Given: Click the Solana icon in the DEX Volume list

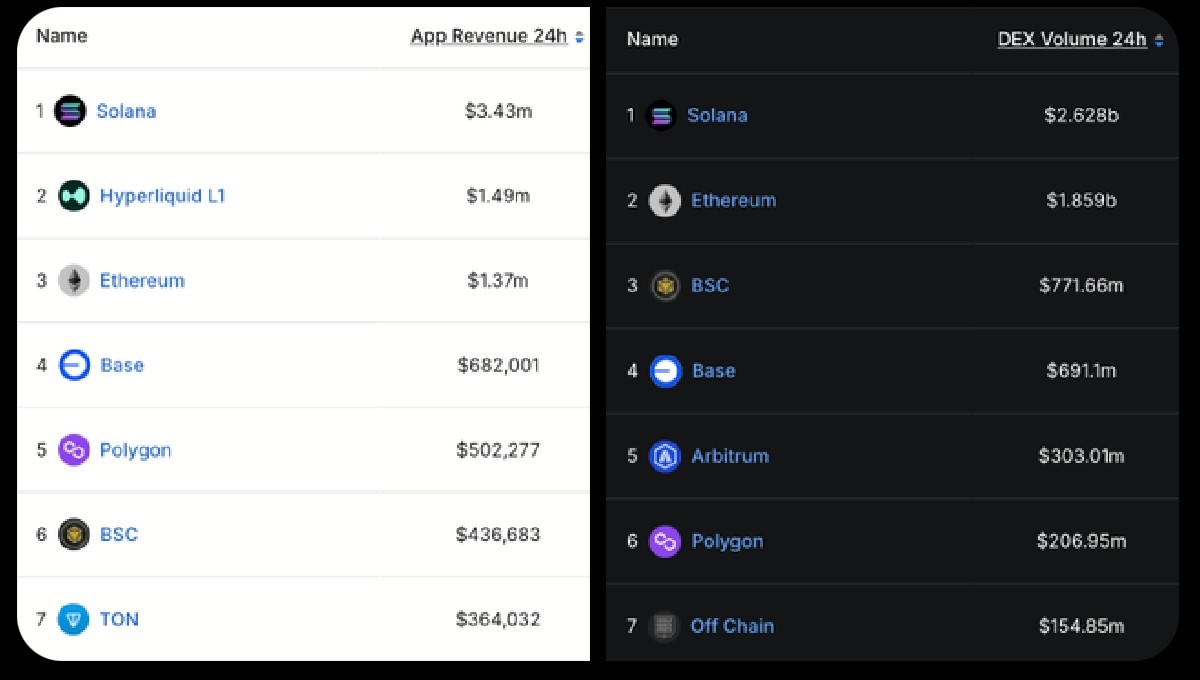Looking at the screenshot, I should 661,115.
